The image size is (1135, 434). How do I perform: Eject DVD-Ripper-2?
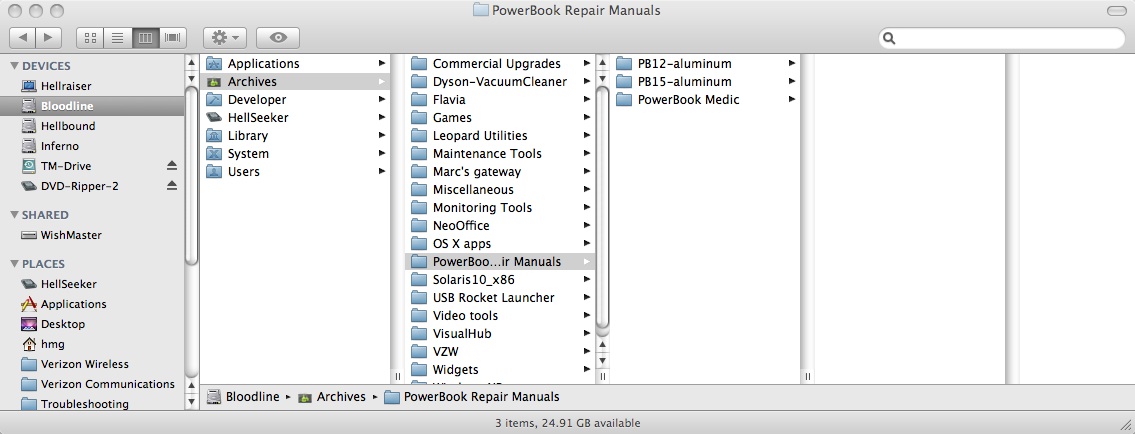click(172, 186)
